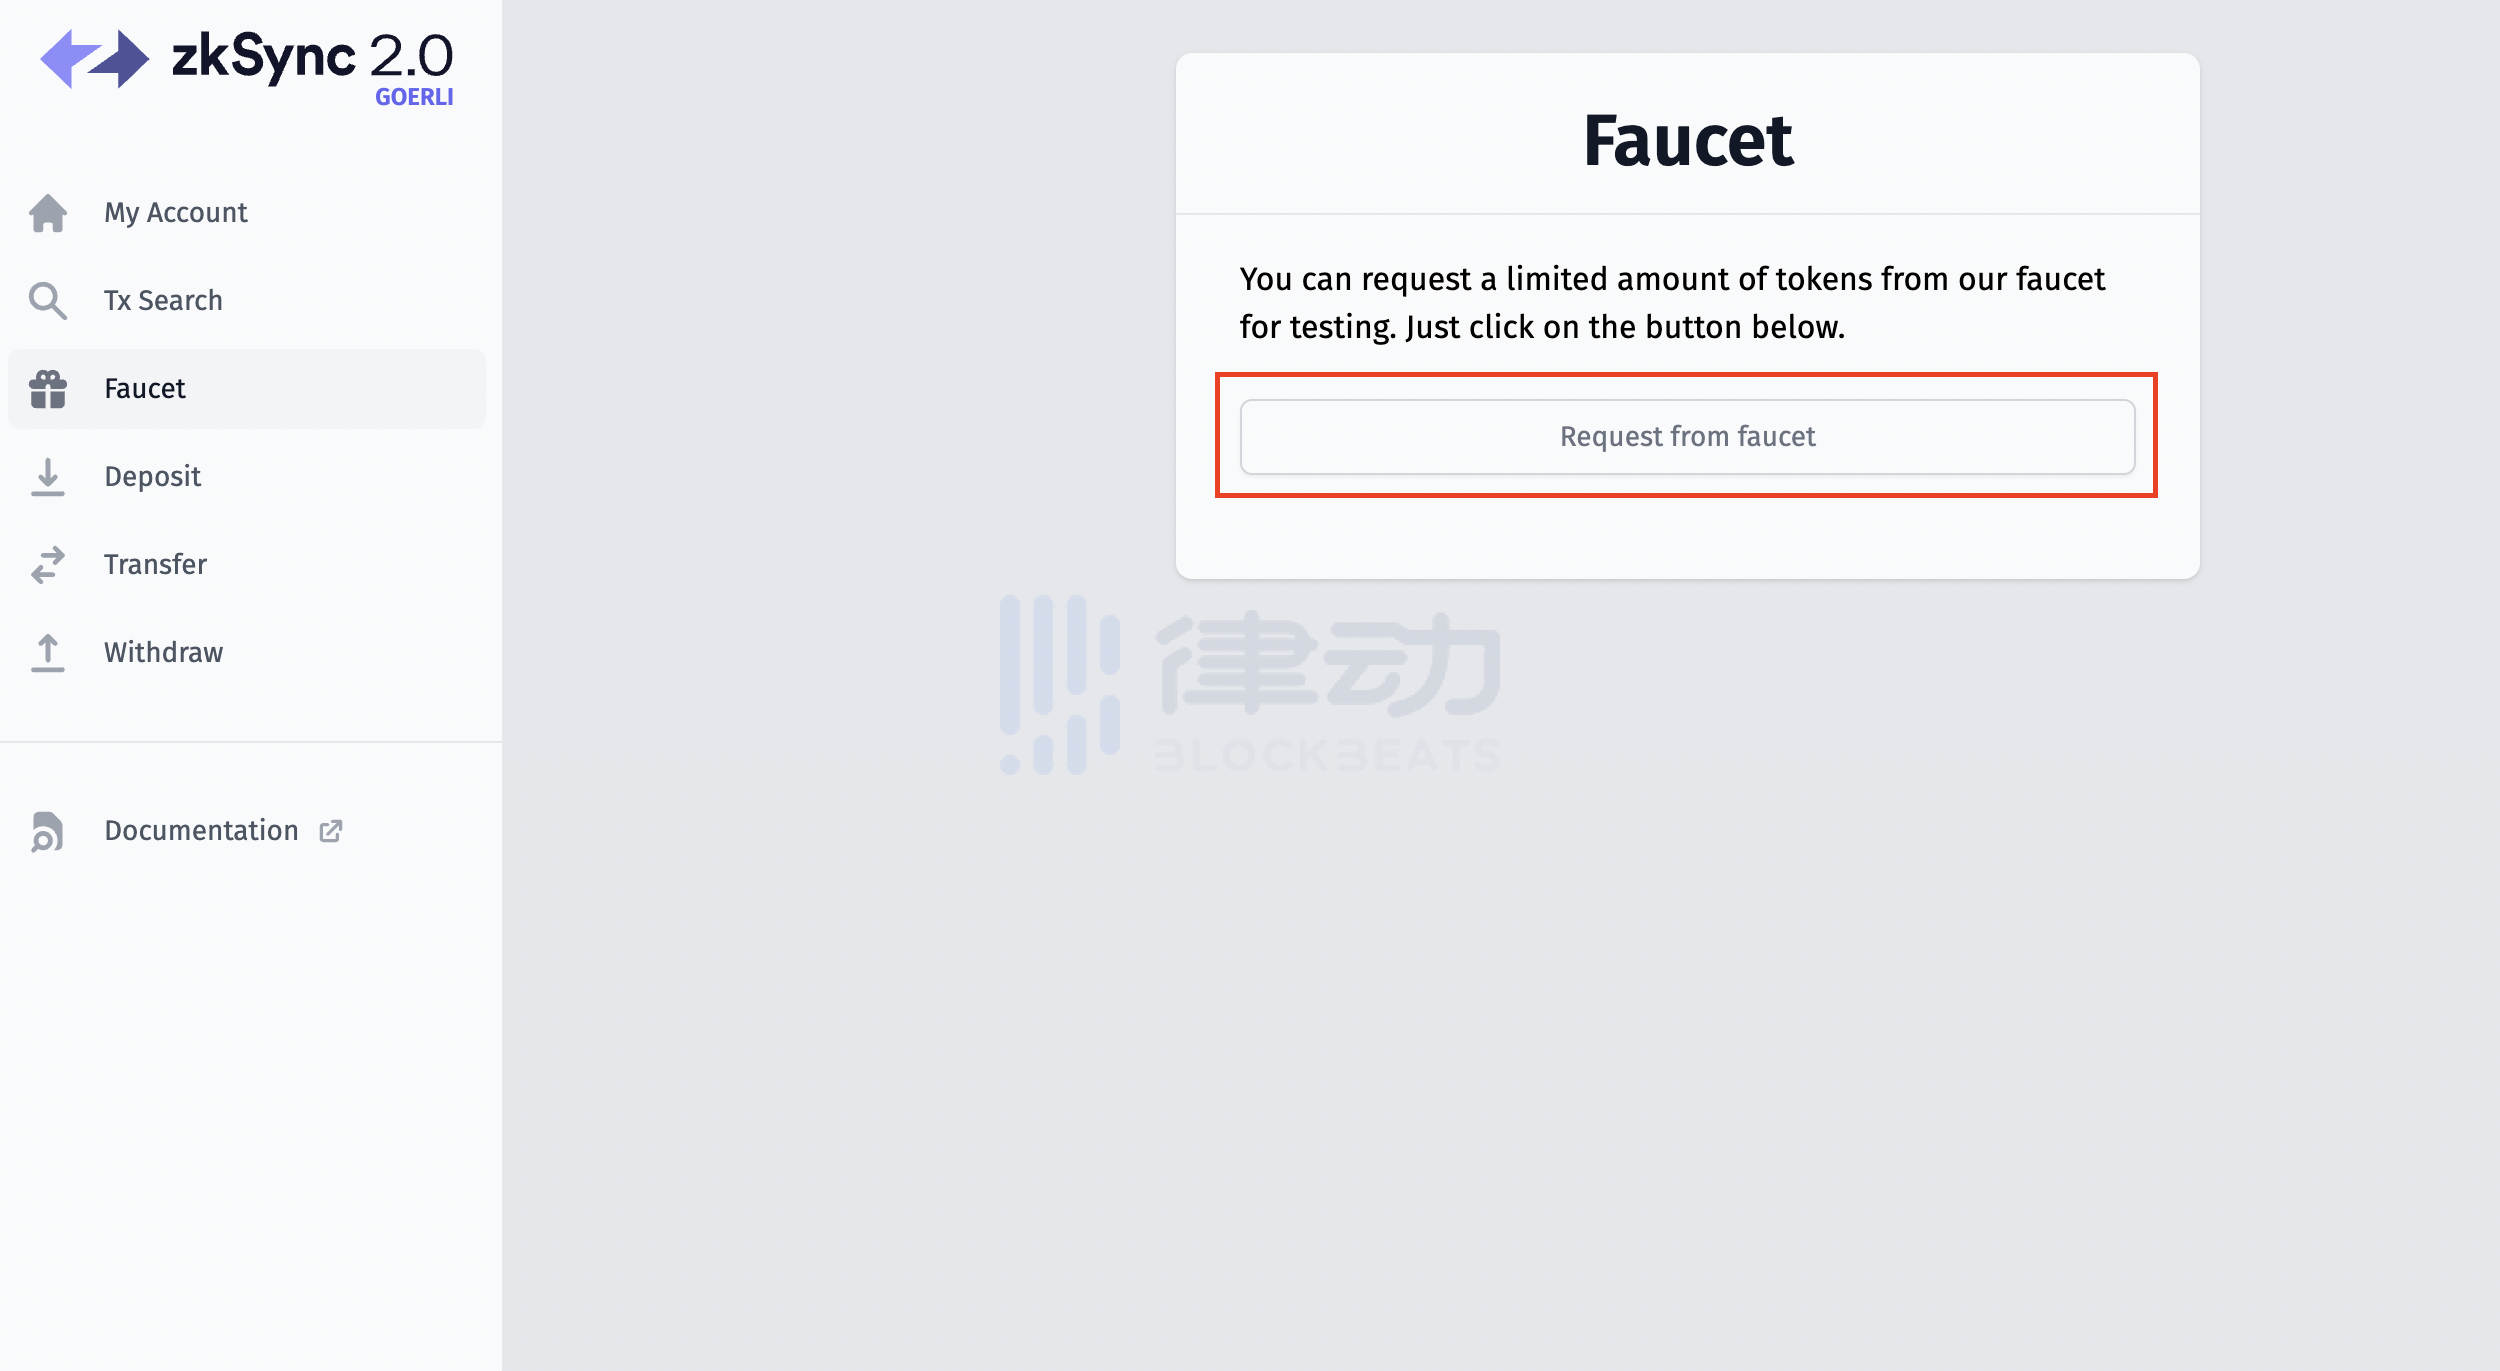Image resolution: width=2500 pixels, height=1371 pixels.
Task: Click the gift icon next to Faucet
Action: point(48,389)
